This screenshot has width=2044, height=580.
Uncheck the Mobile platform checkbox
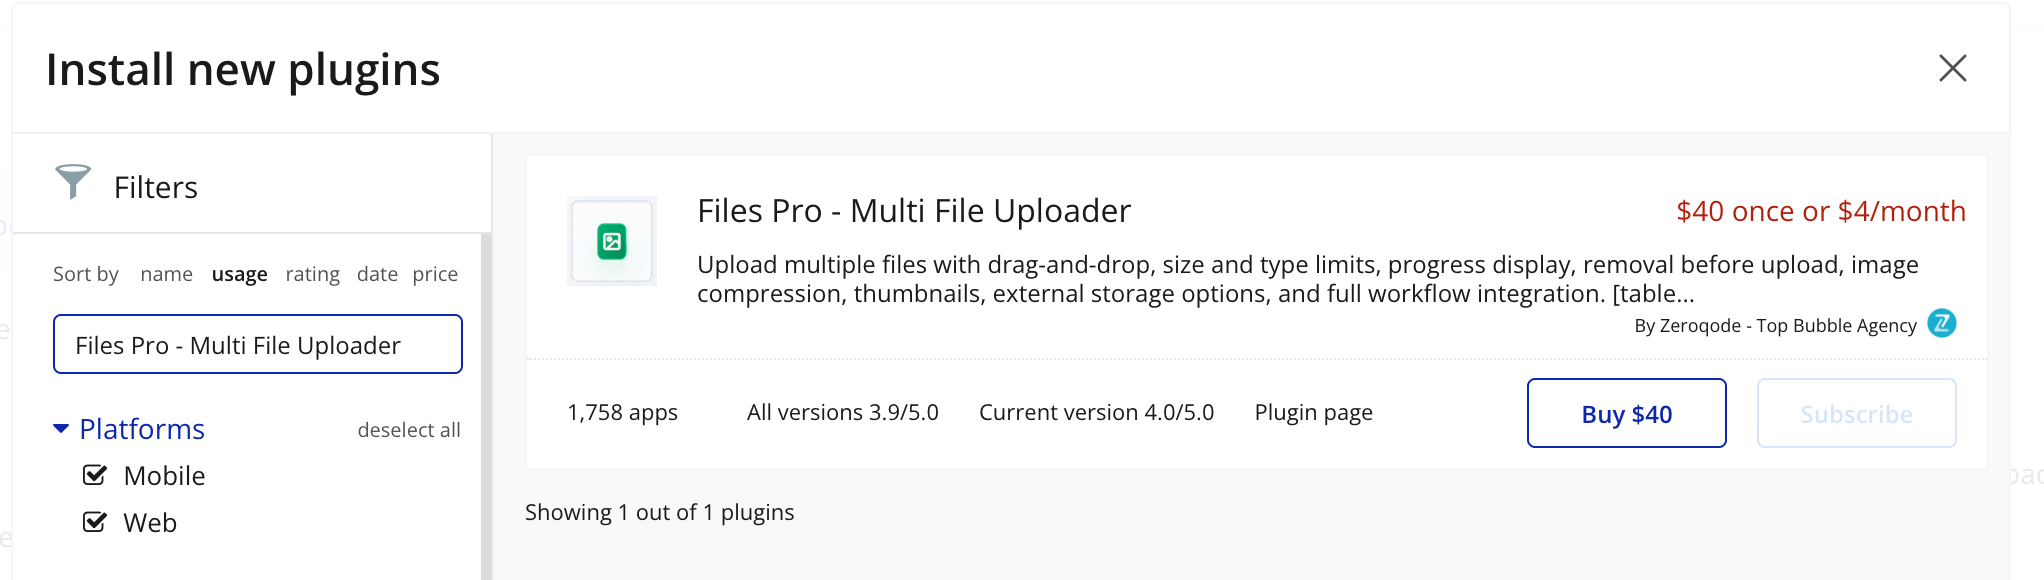pos(95,475)
